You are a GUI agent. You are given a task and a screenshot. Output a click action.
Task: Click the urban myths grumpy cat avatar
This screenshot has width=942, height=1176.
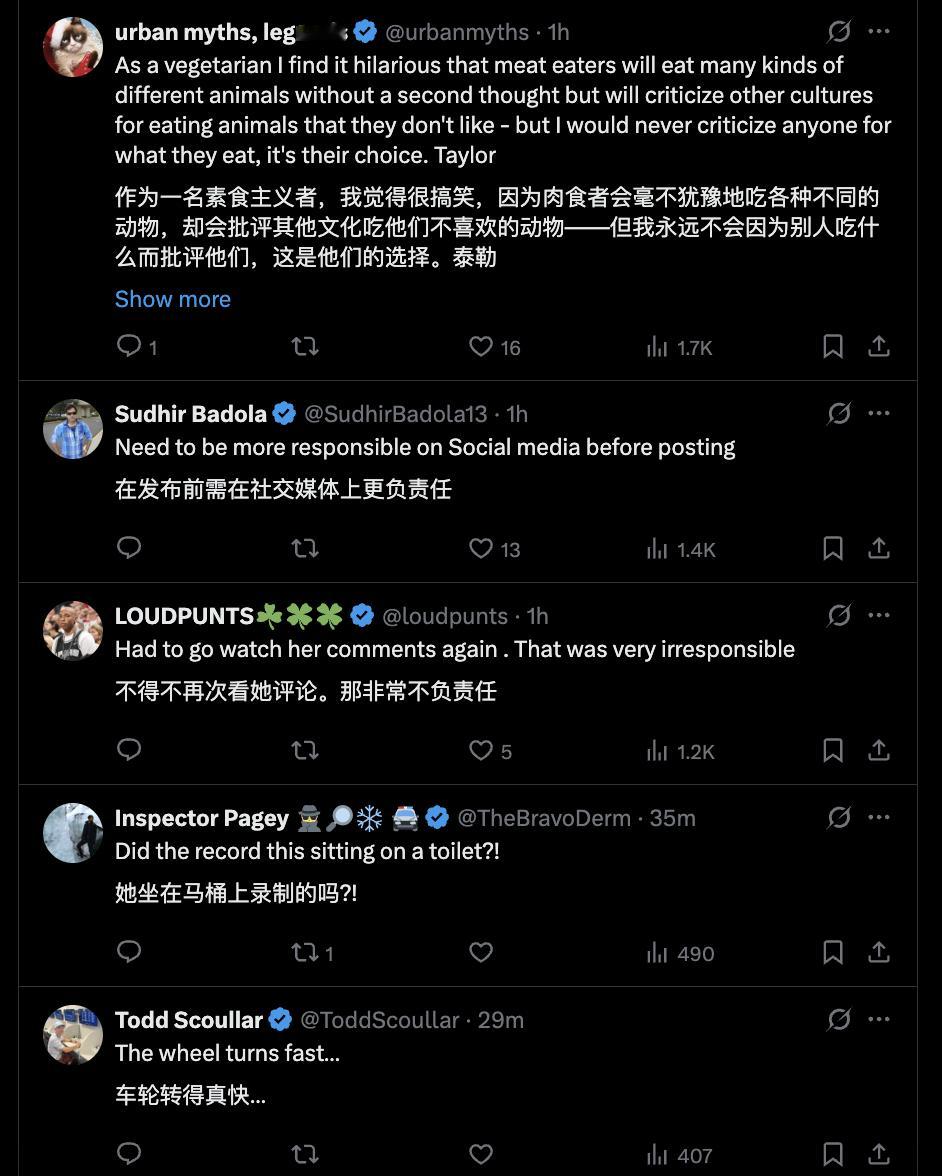[73, 46]
